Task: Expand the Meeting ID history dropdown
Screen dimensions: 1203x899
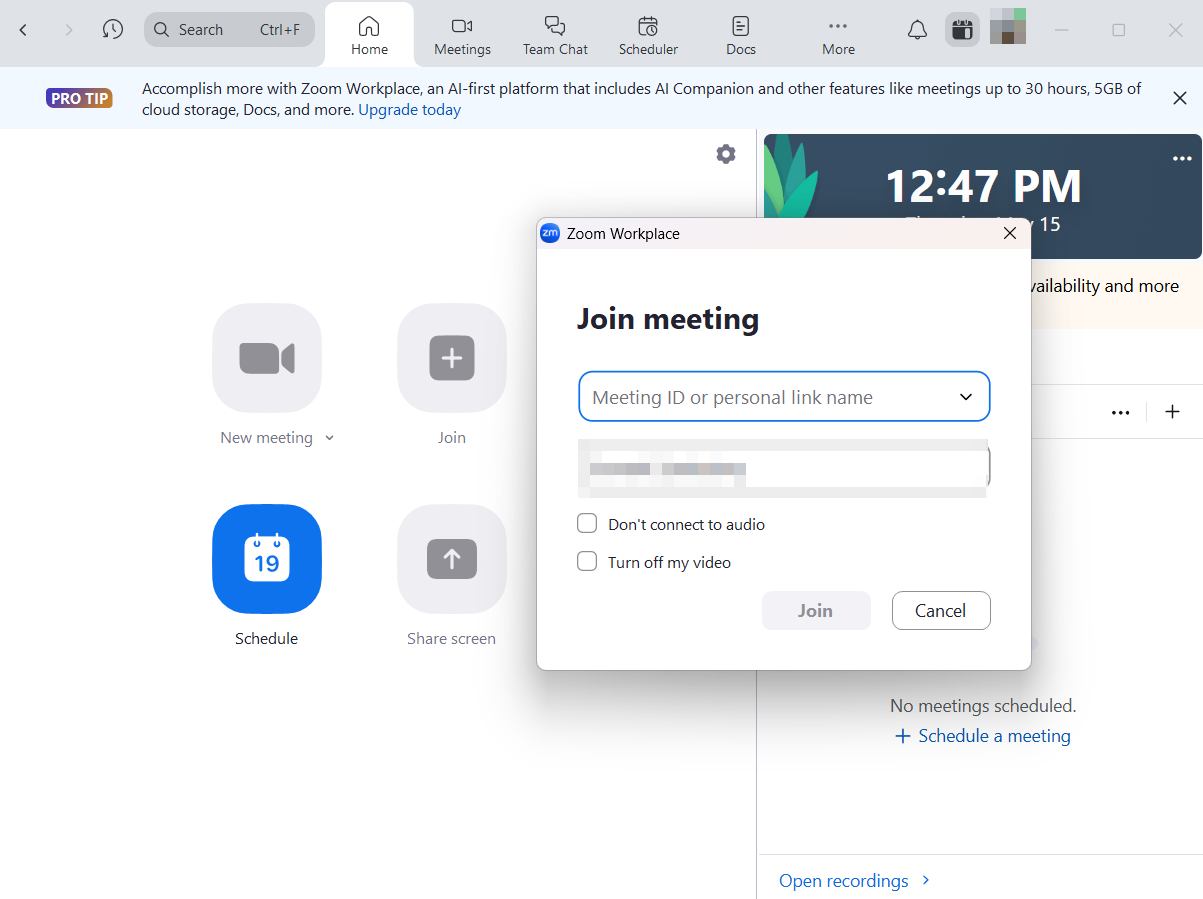Action: [966, 397]
